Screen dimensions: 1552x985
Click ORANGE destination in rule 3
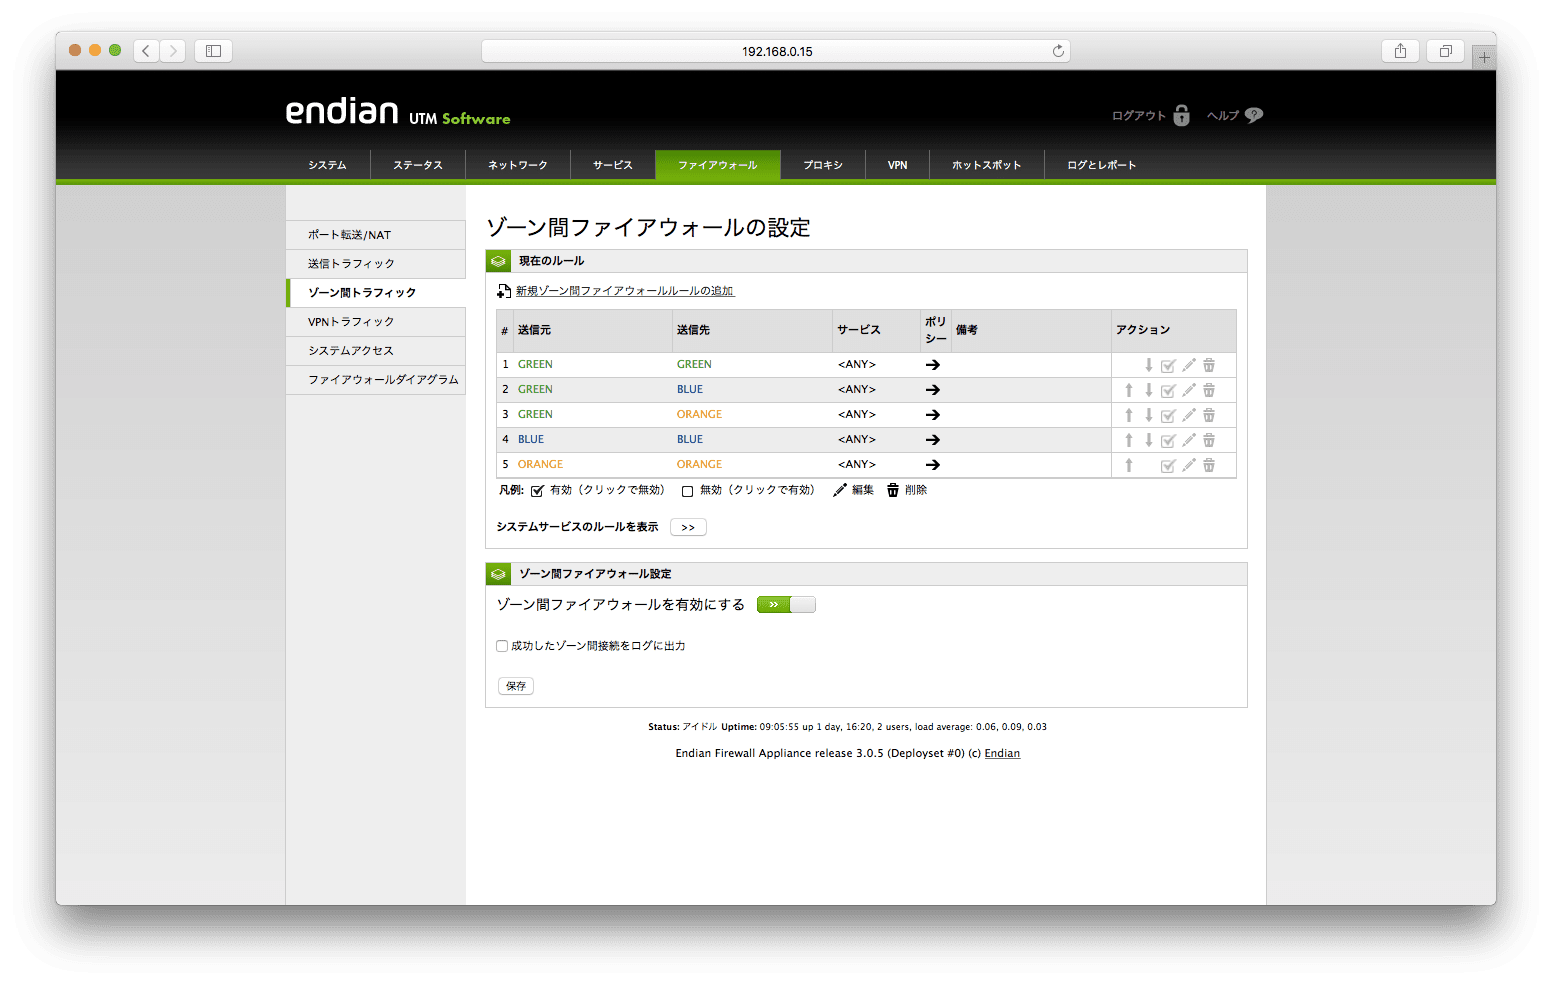[x=699, y=414]
